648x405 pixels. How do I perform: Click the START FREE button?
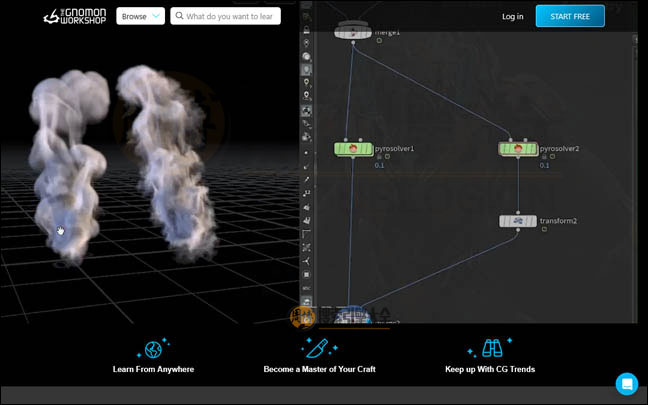(570, 16)
